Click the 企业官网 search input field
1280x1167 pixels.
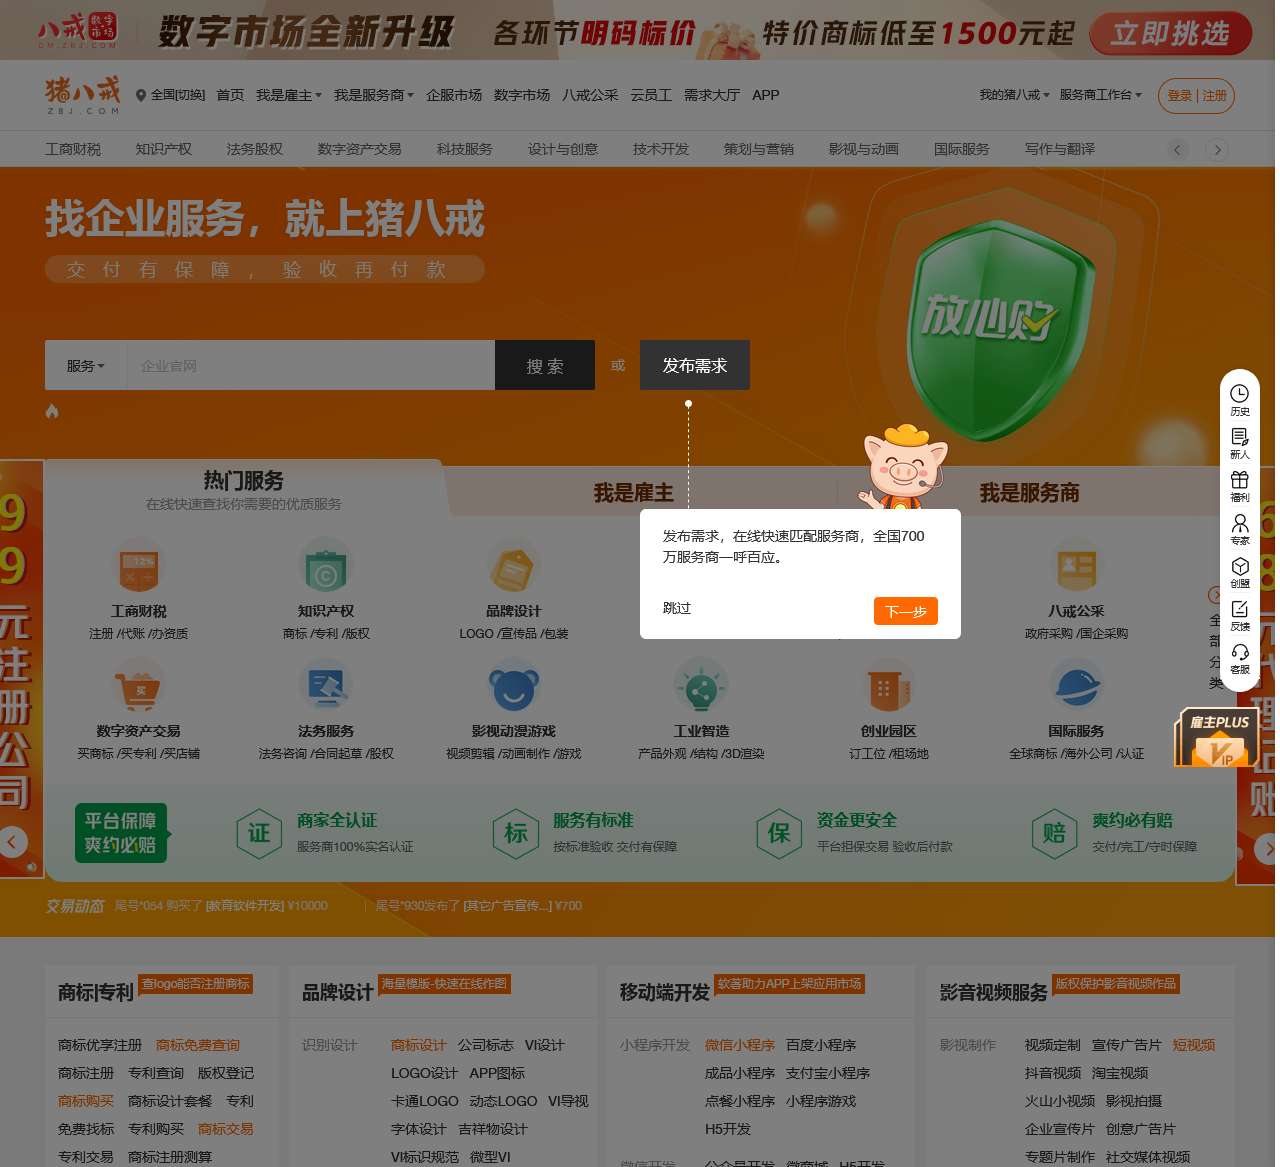(x=311, y=366)
